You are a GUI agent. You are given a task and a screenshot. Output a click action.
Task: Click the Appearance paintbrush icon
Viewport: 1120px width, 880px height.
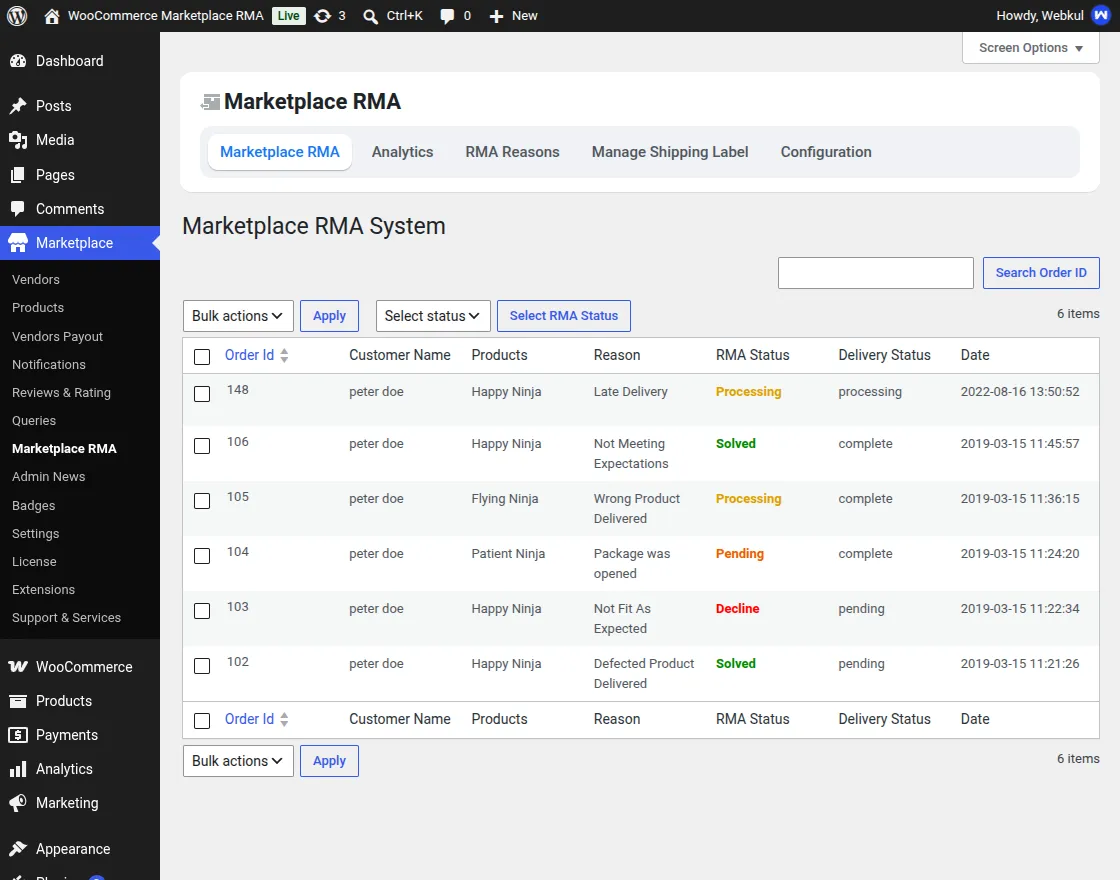tap(18, 849)
